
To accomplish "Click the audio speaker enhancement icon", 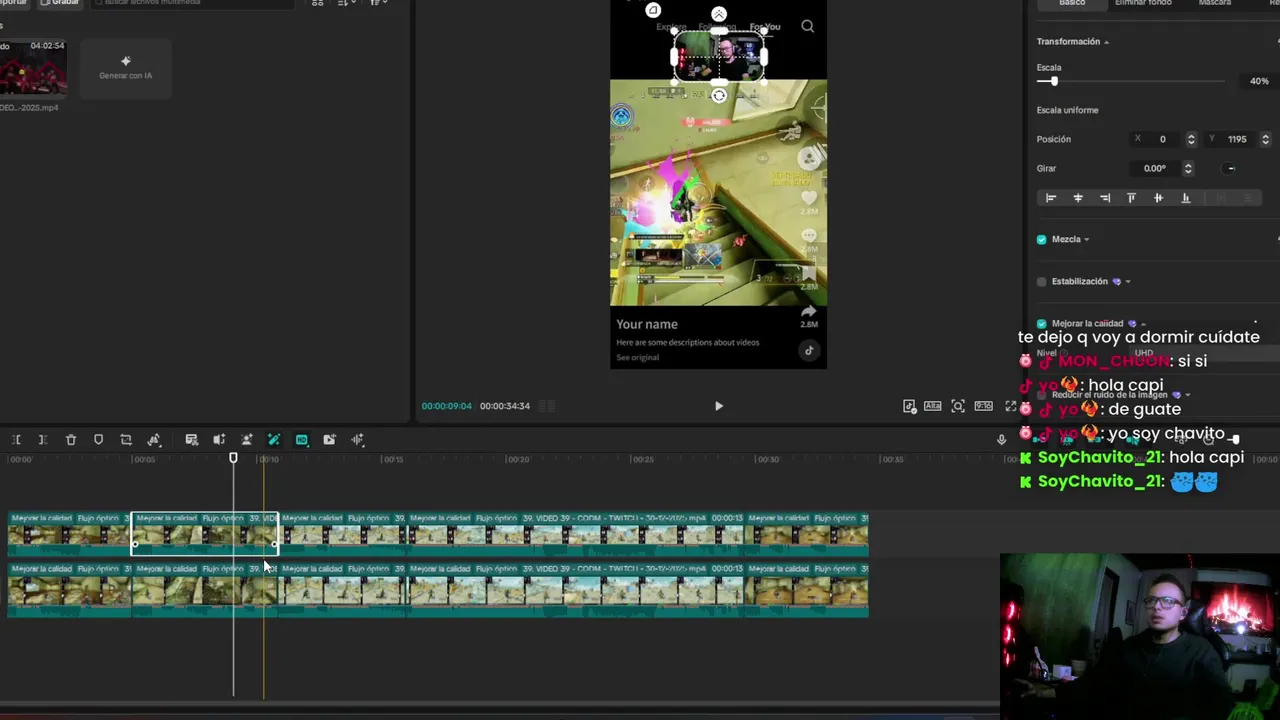I will coord(219,440).
